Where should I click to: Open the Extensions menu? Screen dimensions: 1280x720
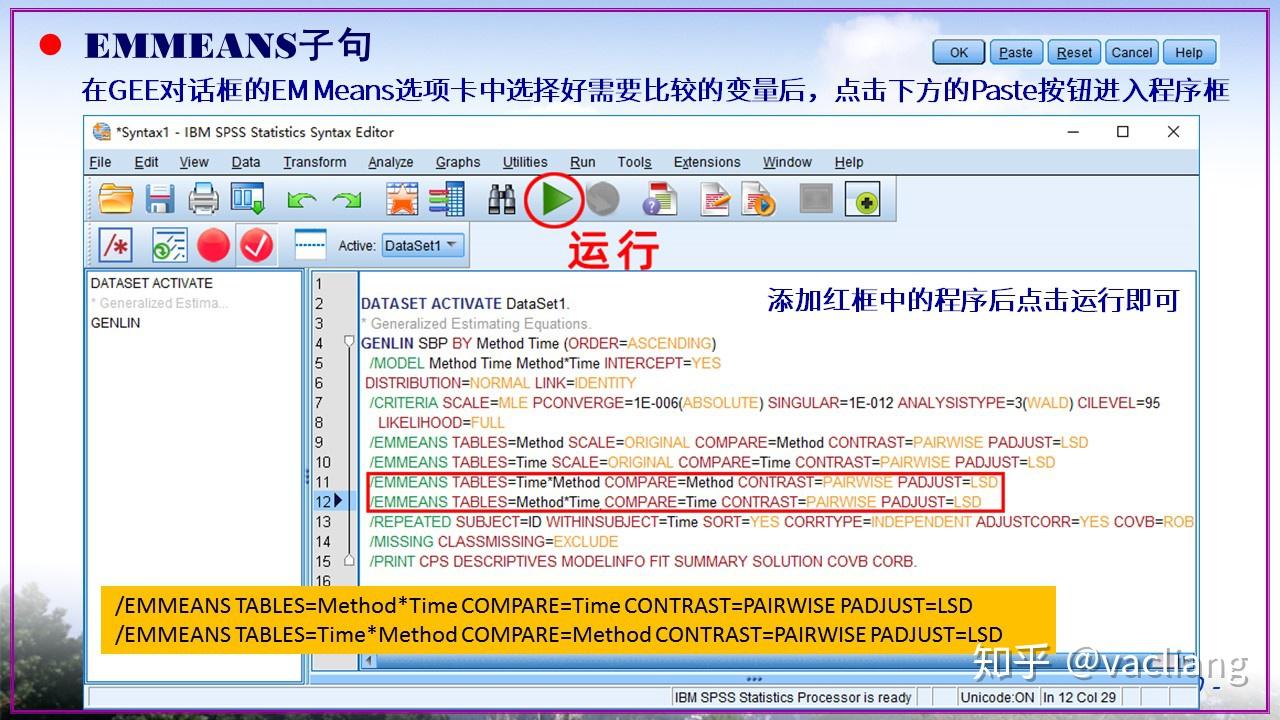pyautogui.click(x=707, y=161)
